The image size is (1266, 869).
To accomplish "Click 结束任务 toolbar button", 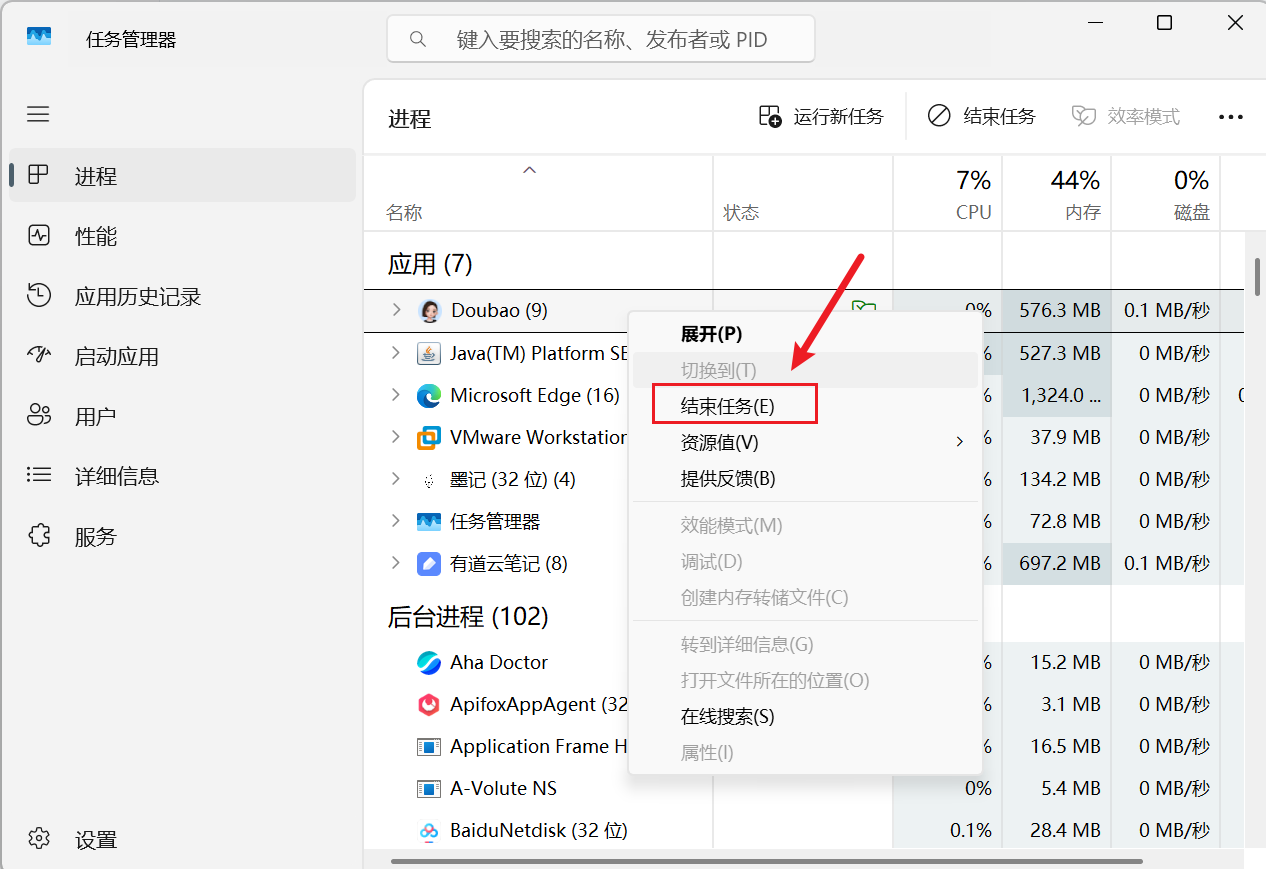I will [981, 117].
